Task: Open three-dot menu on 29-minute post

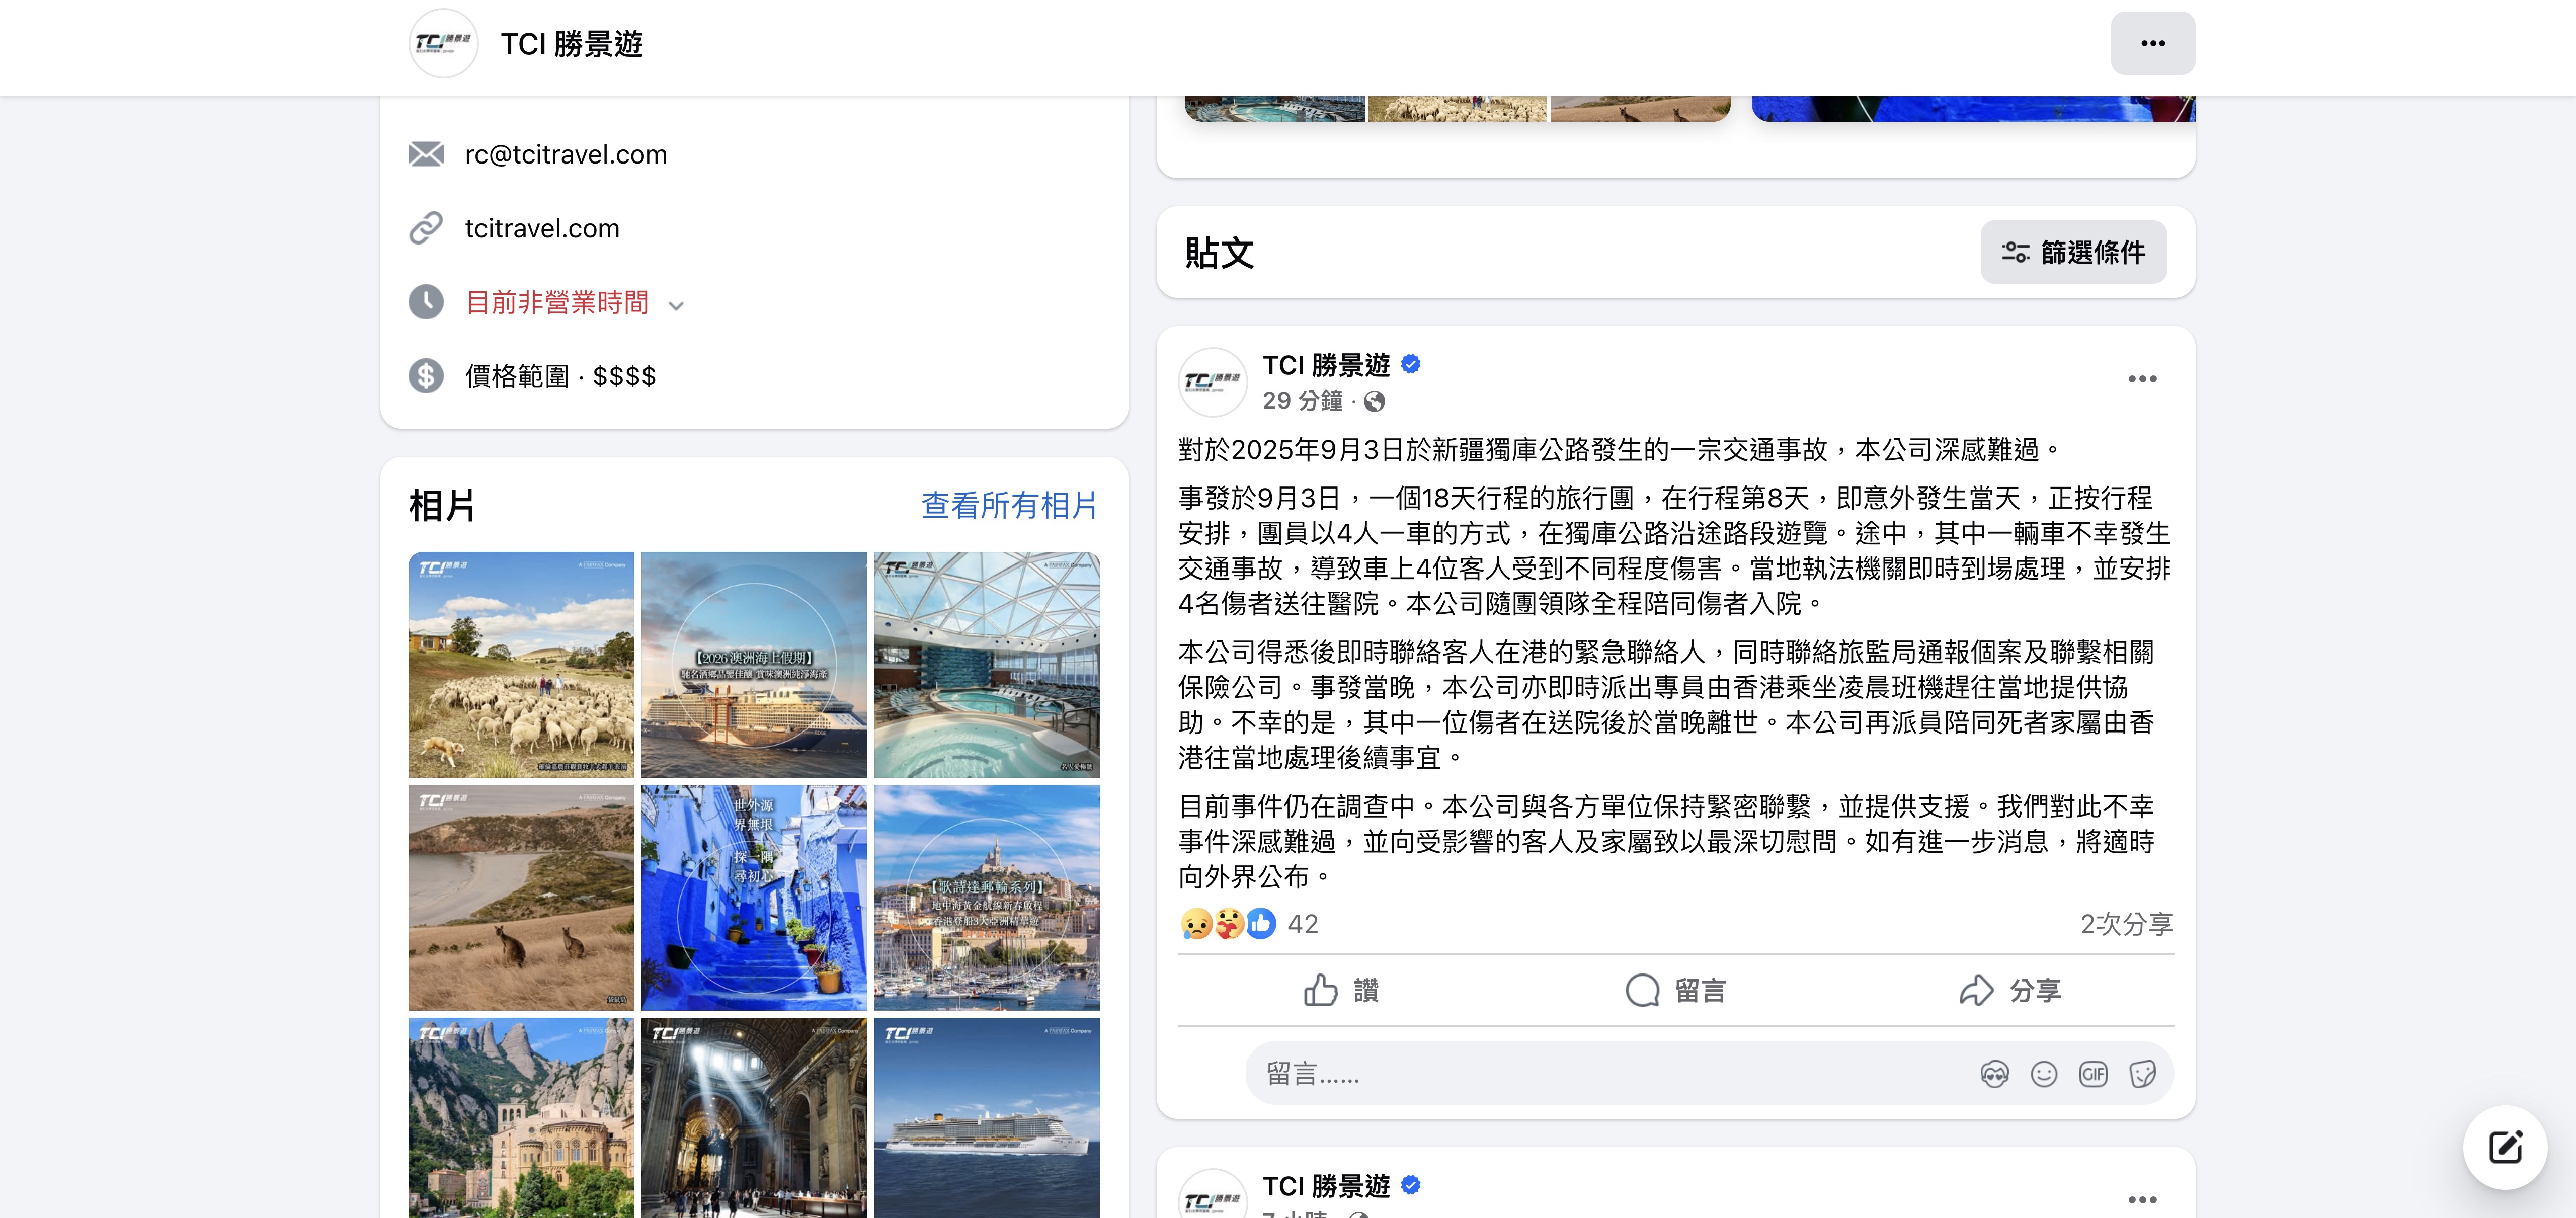Action: [x=2142, y=379]
